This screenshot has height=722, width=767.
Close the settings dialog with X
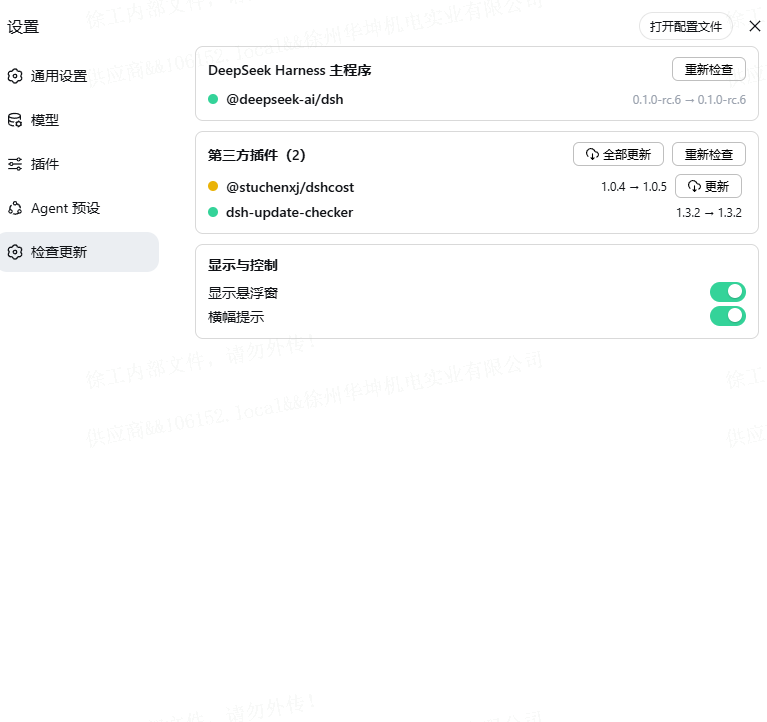pos(755,26)
